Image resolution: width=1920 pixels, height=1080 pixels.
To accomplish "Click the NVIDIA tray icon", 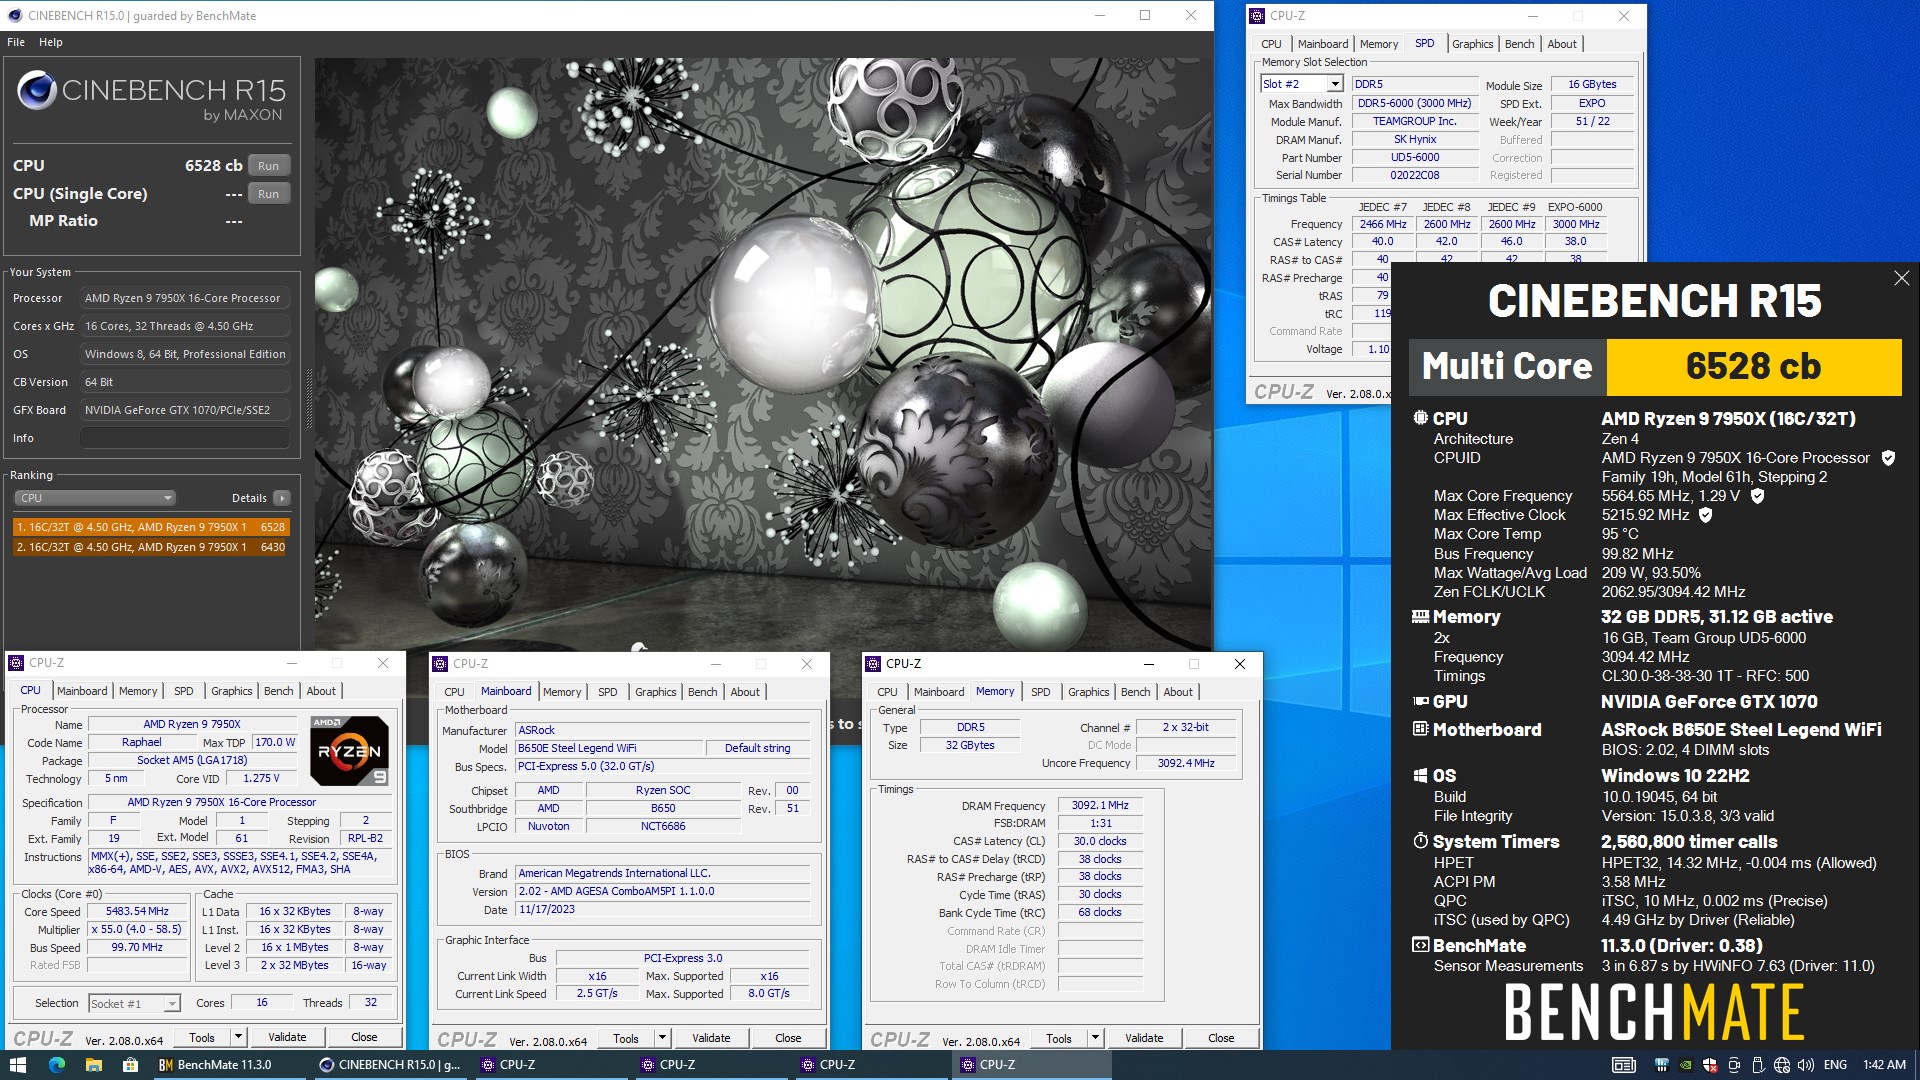I will pos(1686,1065).
